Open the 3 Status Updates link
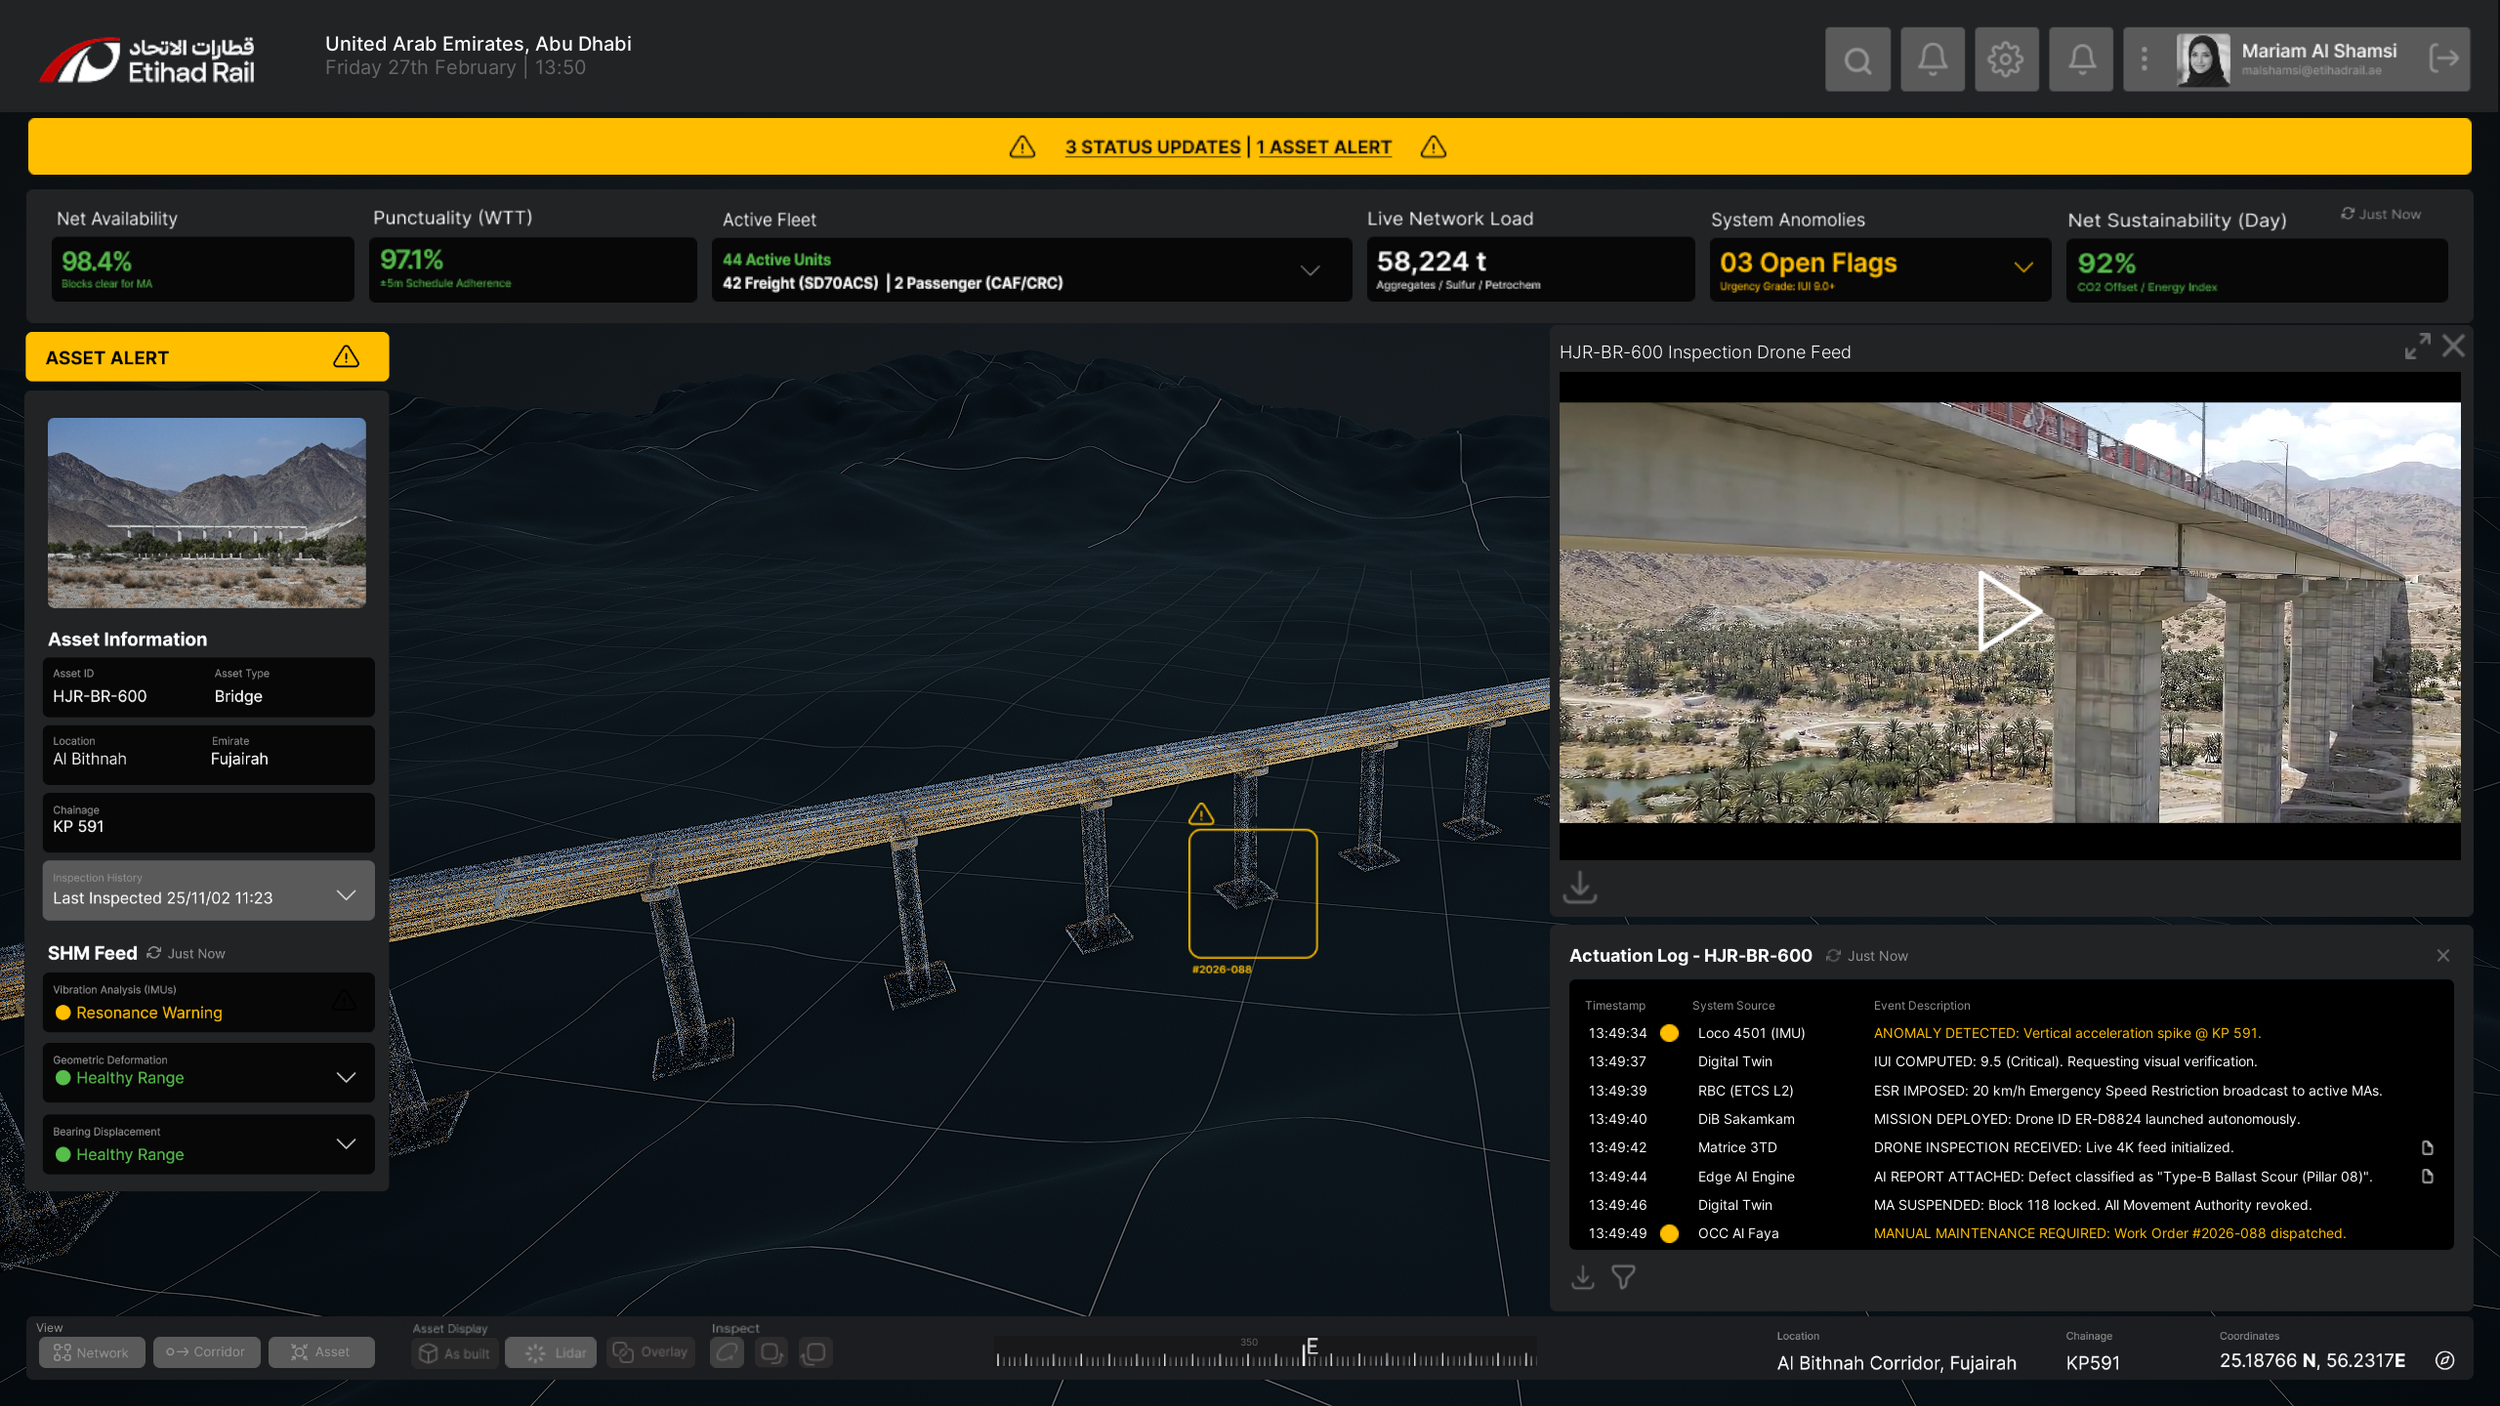Image resolution: width=2500 pixels, height=1406 pixels. pos(1152,147)
